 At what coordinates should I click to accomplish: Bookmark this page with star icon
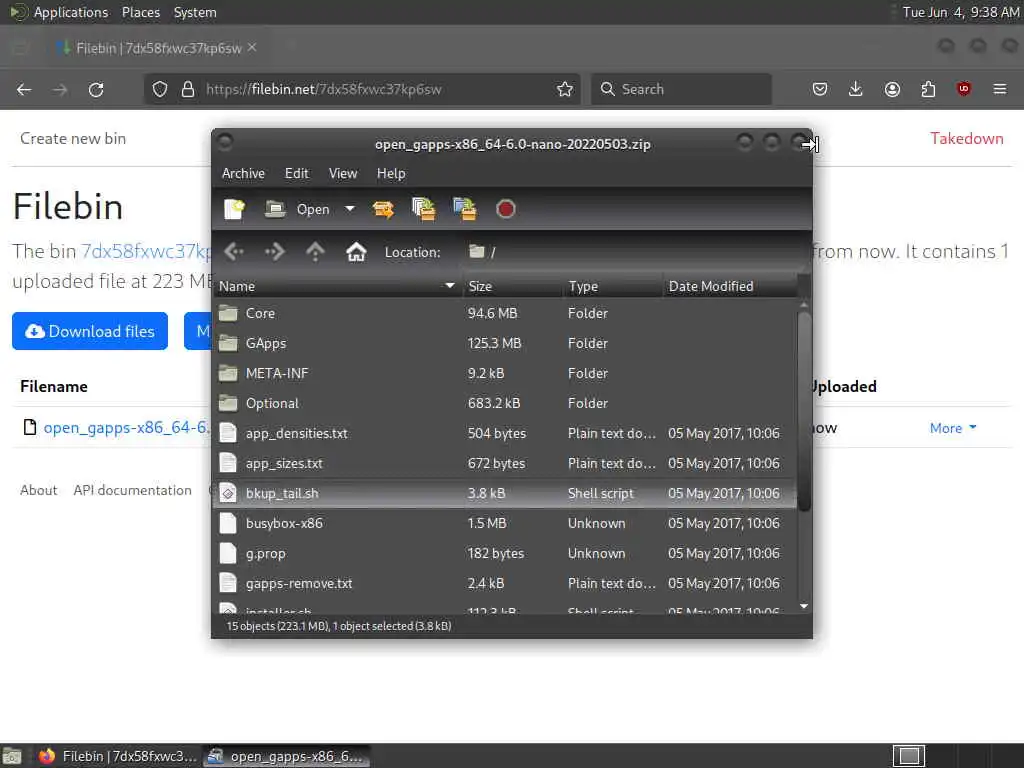(565, 89)
